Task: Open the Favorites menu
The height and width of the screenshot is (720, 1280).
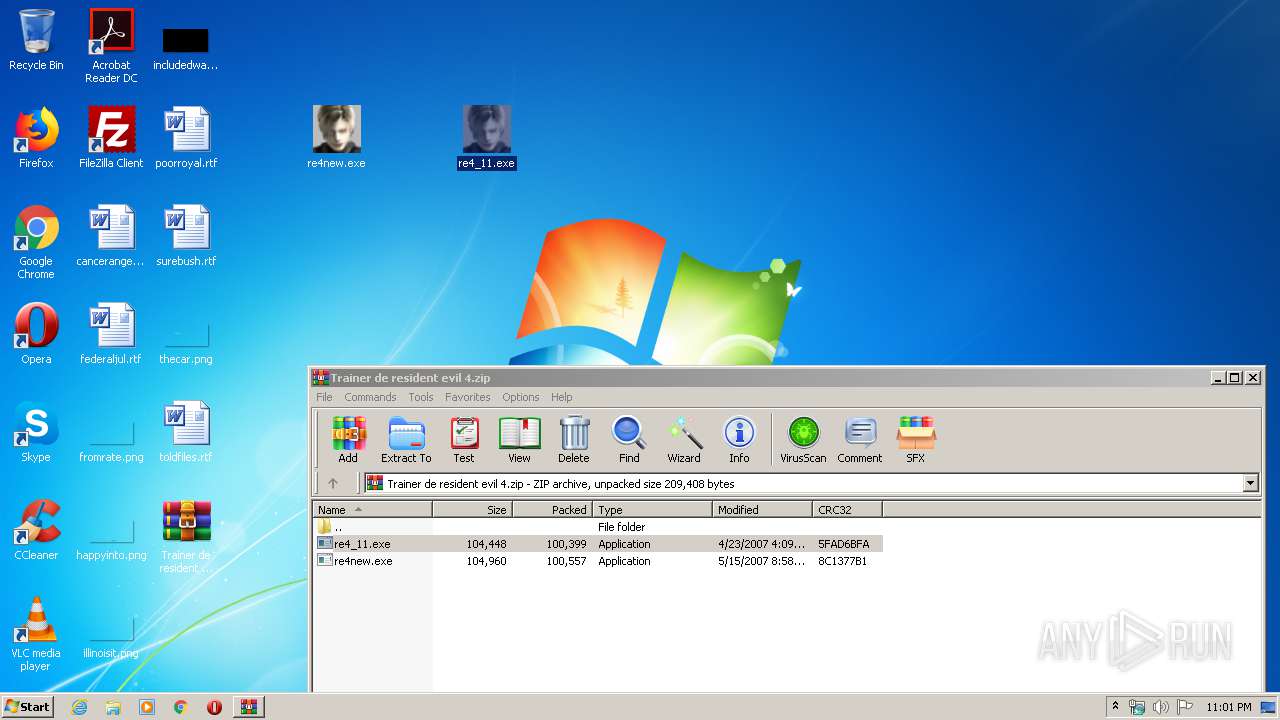Action: [x=468, y=397]
